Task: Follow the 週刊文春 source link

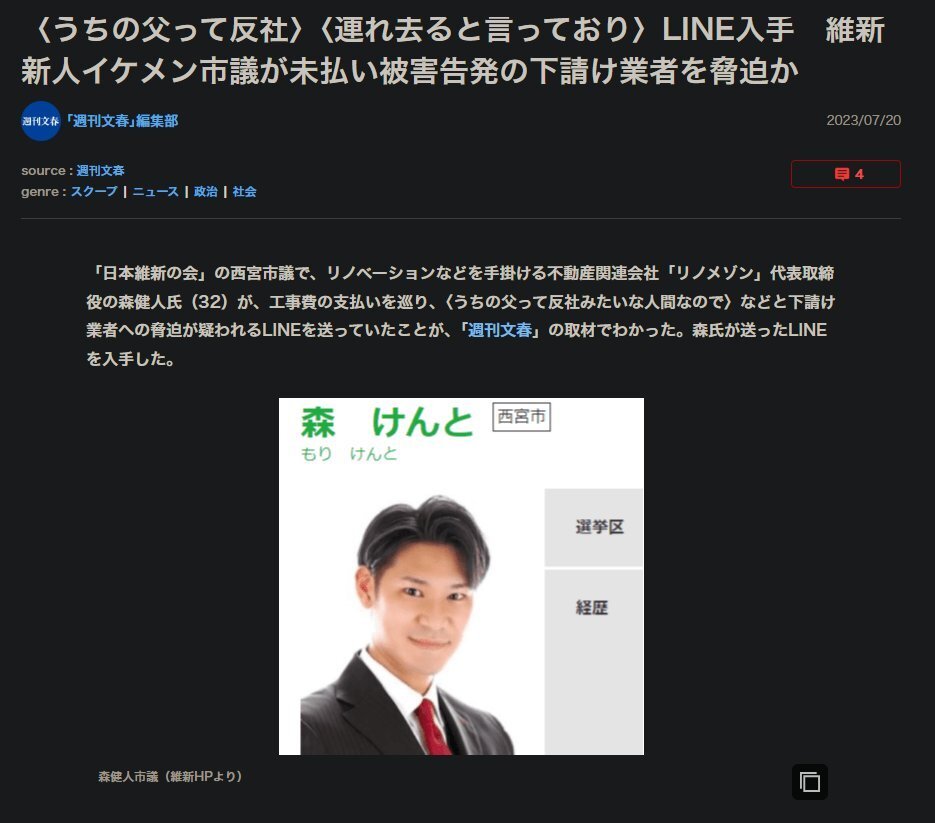Action: [x=100, y=171]
